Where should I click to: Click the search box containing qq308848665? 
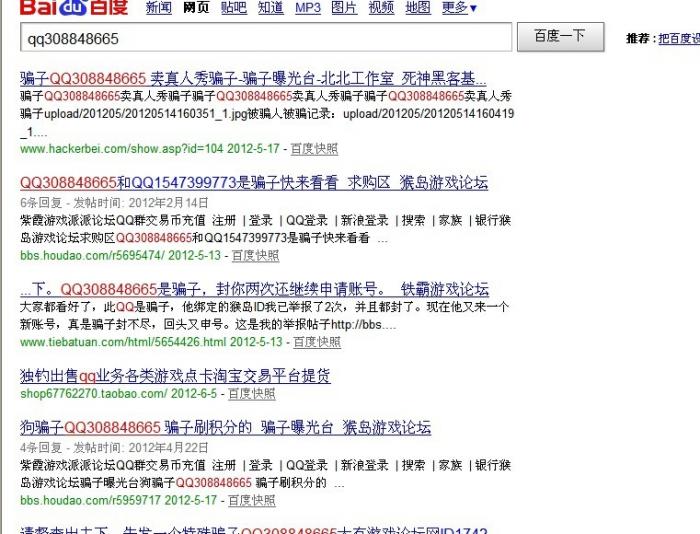(266, 38)
